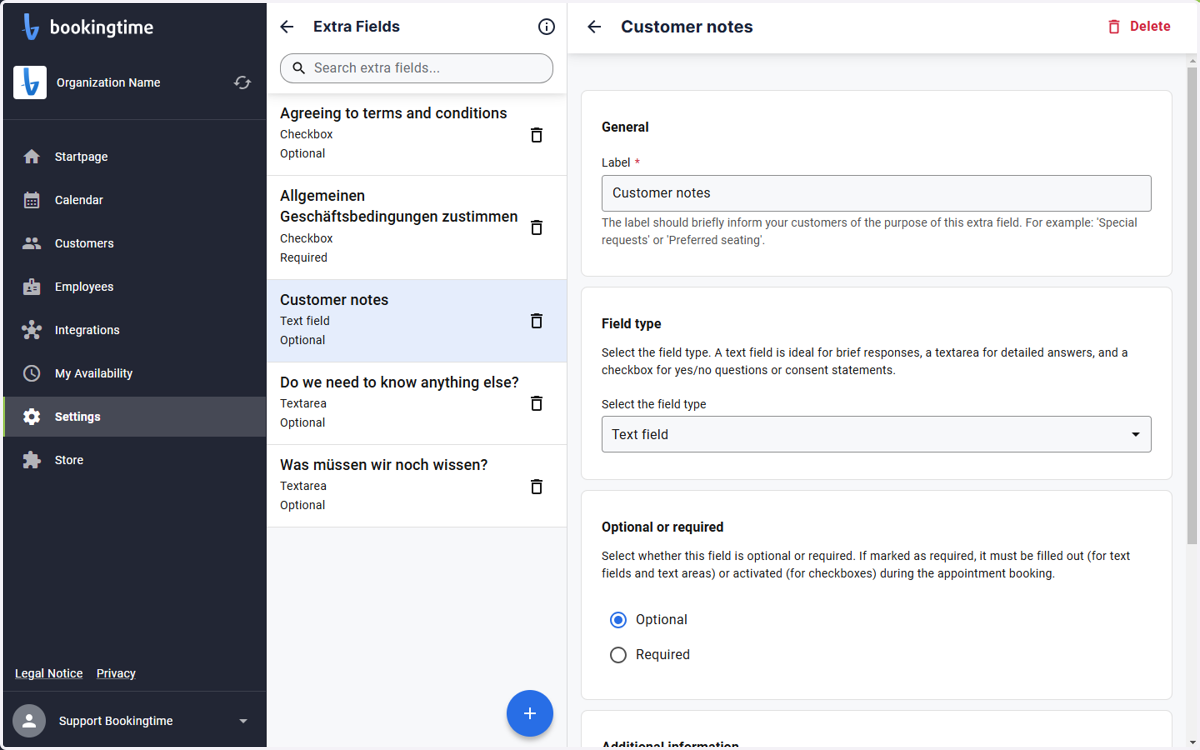Screen dimensions: 1200x750
Task: Add a new extra field with plus button
Action: (530, 713)
